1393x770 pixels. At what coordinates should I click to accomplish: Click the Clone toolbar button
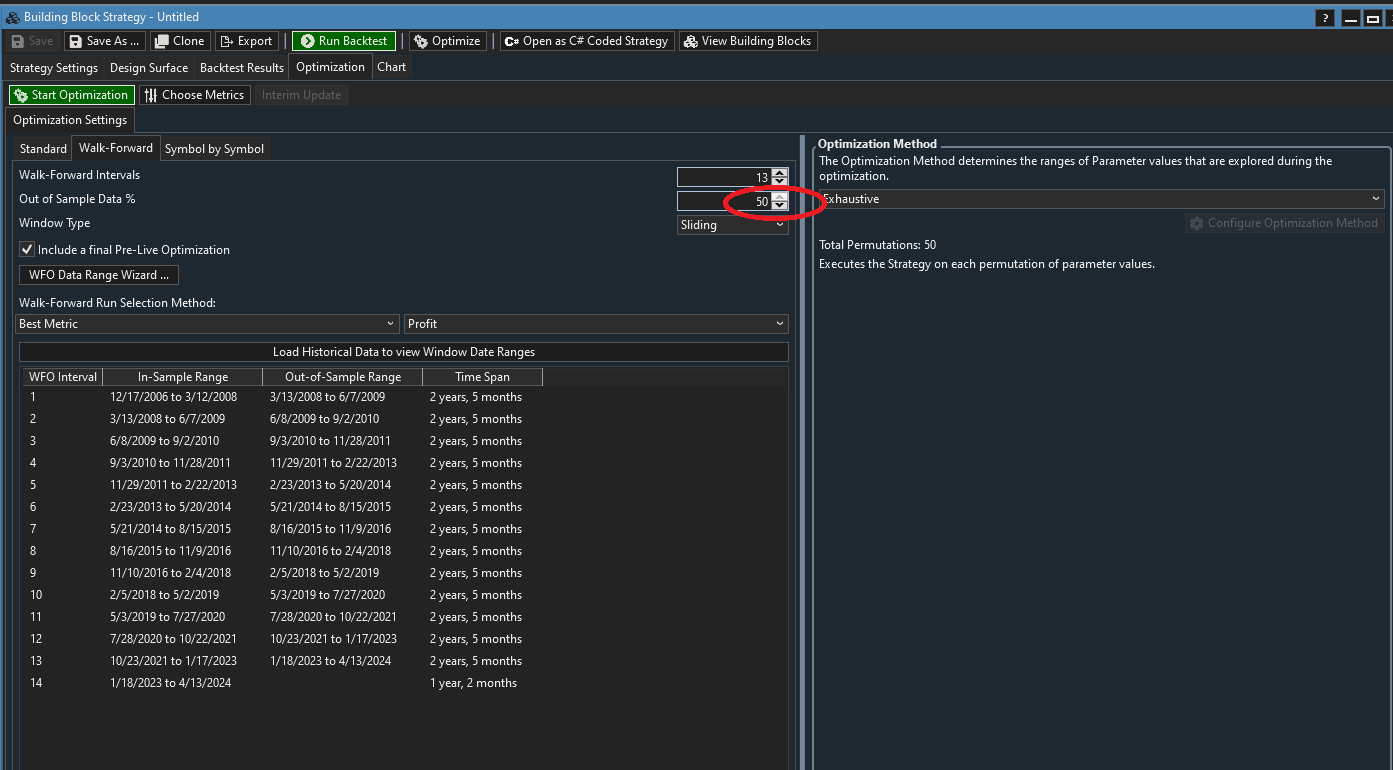point(180,41)
